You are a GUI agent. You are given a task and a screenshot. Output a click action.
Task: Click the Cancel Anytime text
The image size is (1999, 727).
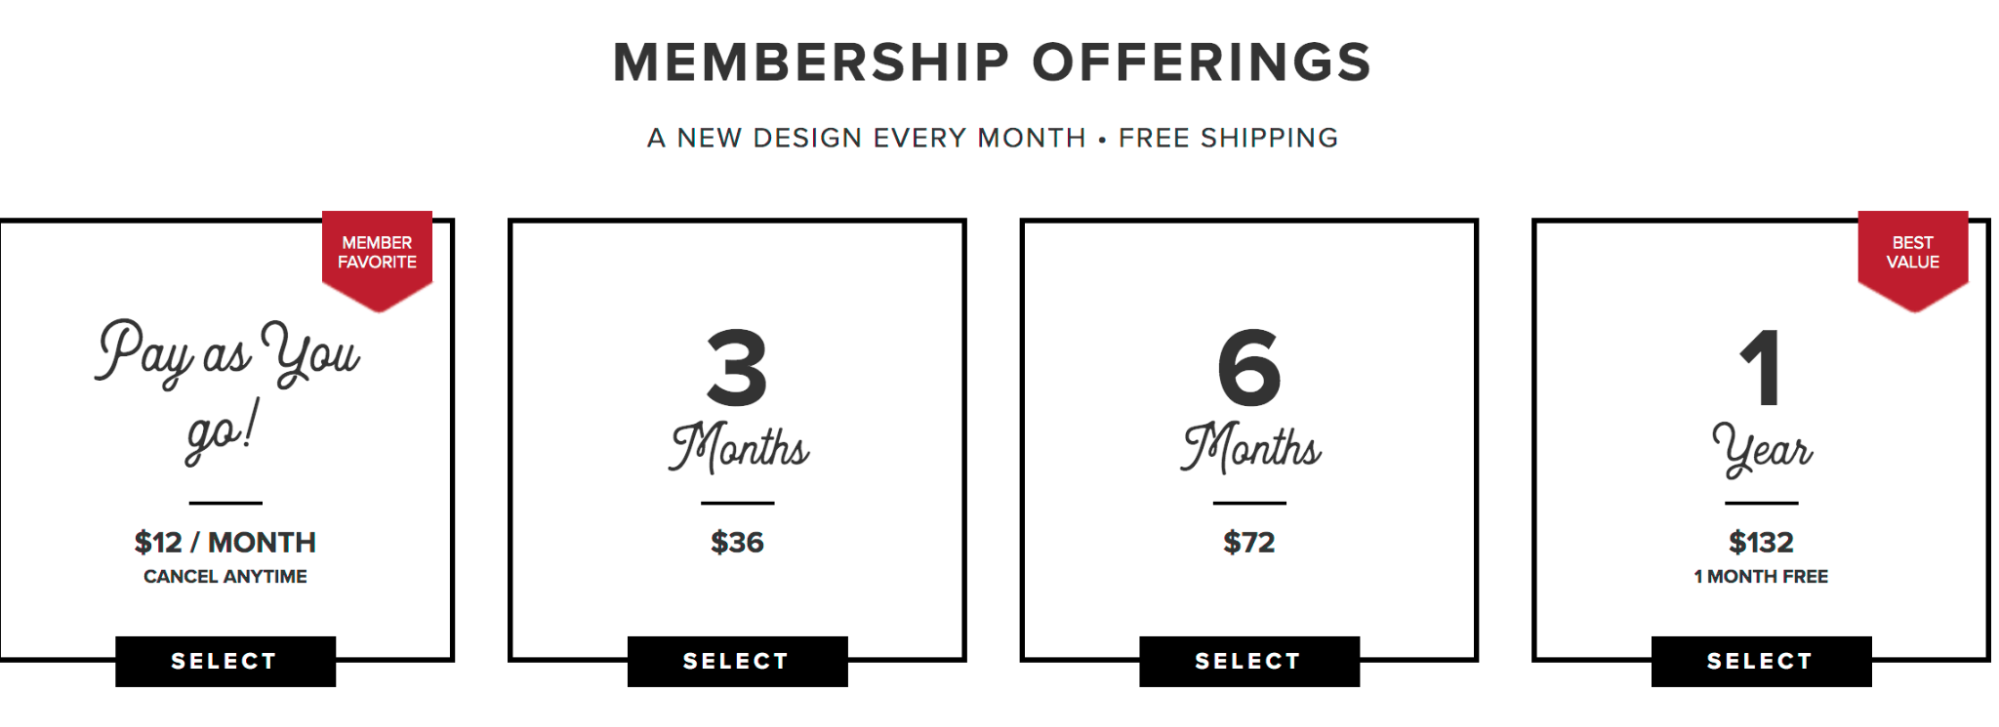225,576
